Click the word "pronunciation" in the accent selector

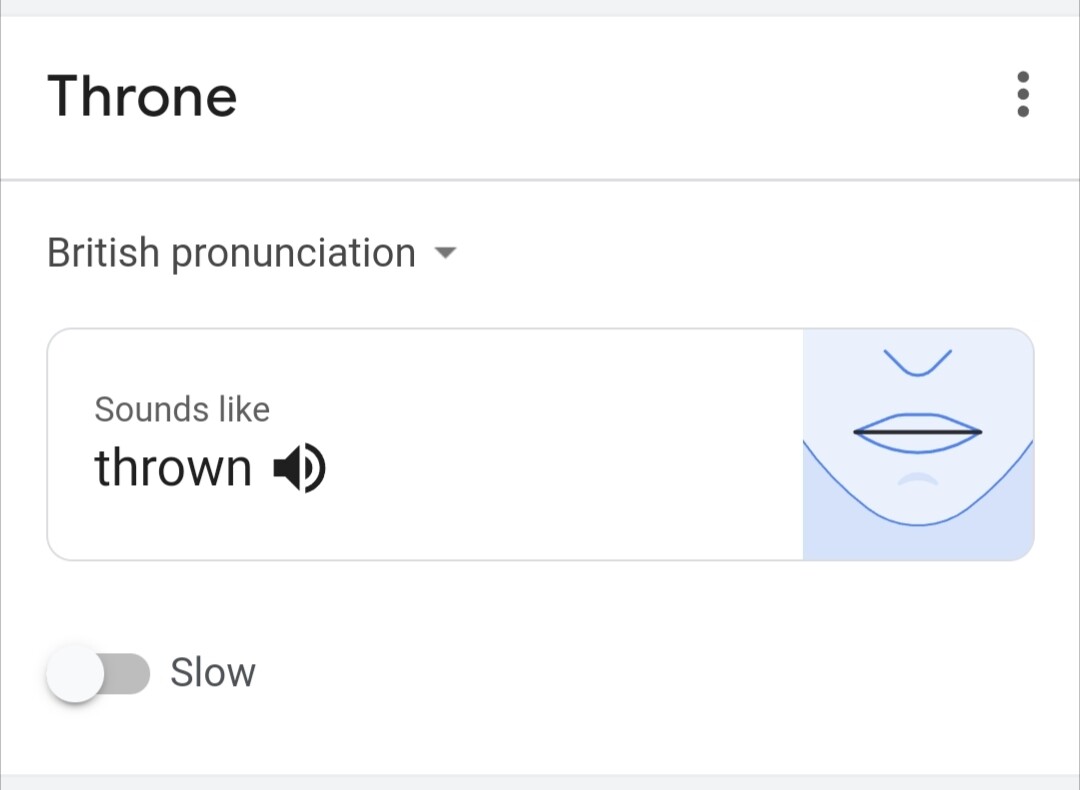tap(292, 254)
